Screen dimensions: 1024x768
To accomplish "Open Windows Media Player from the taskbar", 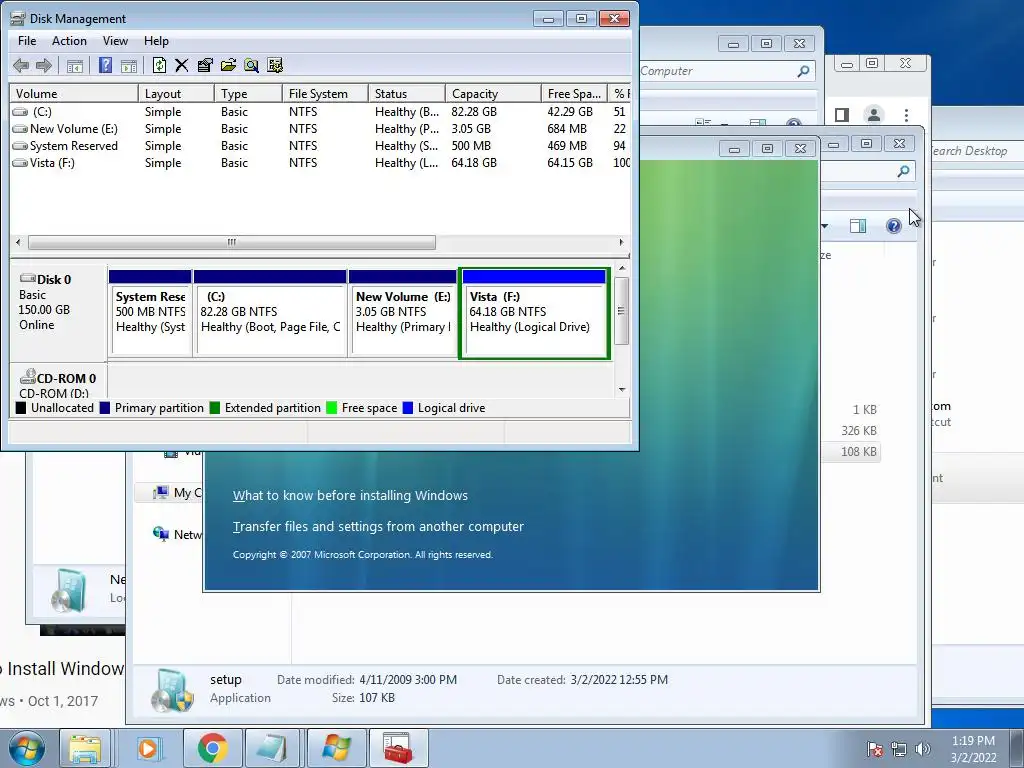I will coord(148,748).
